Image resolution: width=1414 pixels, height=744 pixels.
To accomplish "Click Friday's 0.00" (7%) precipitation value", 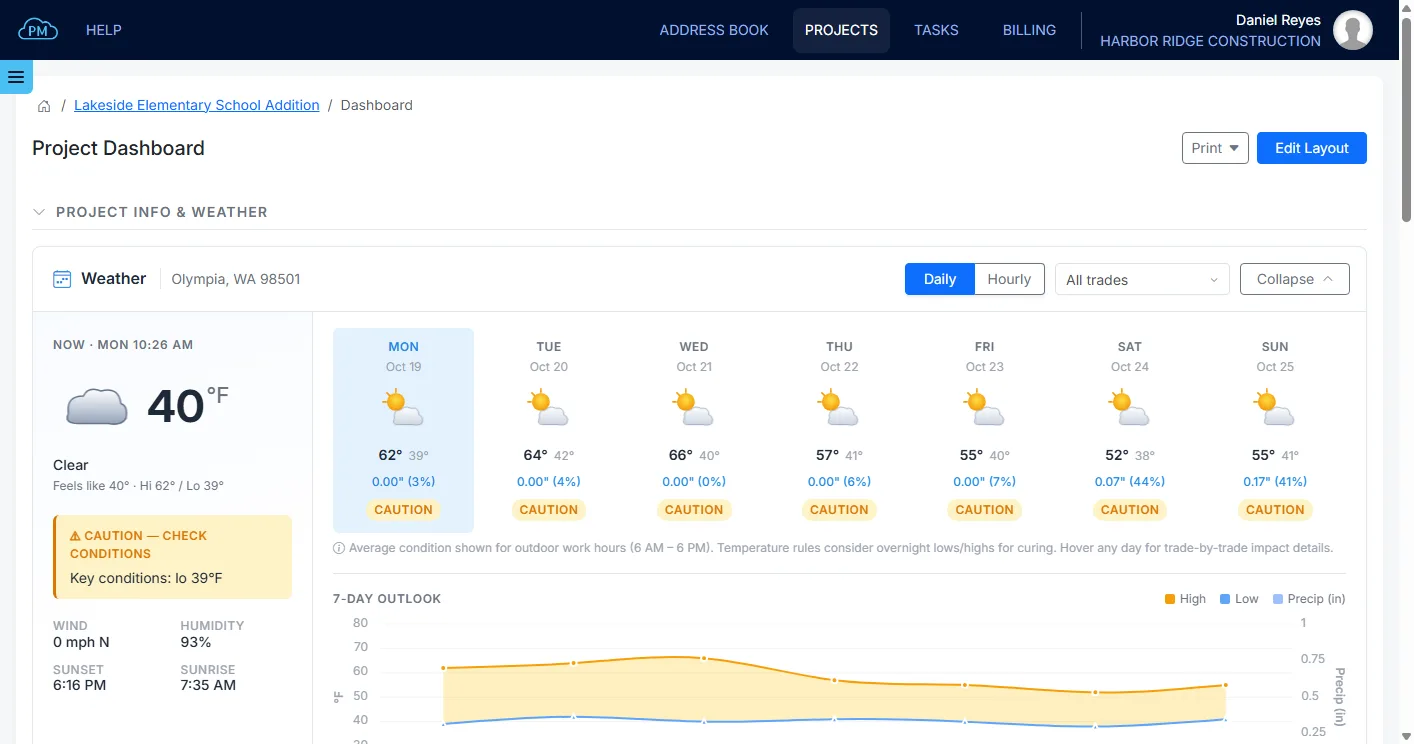I will [x=984, y=481].
